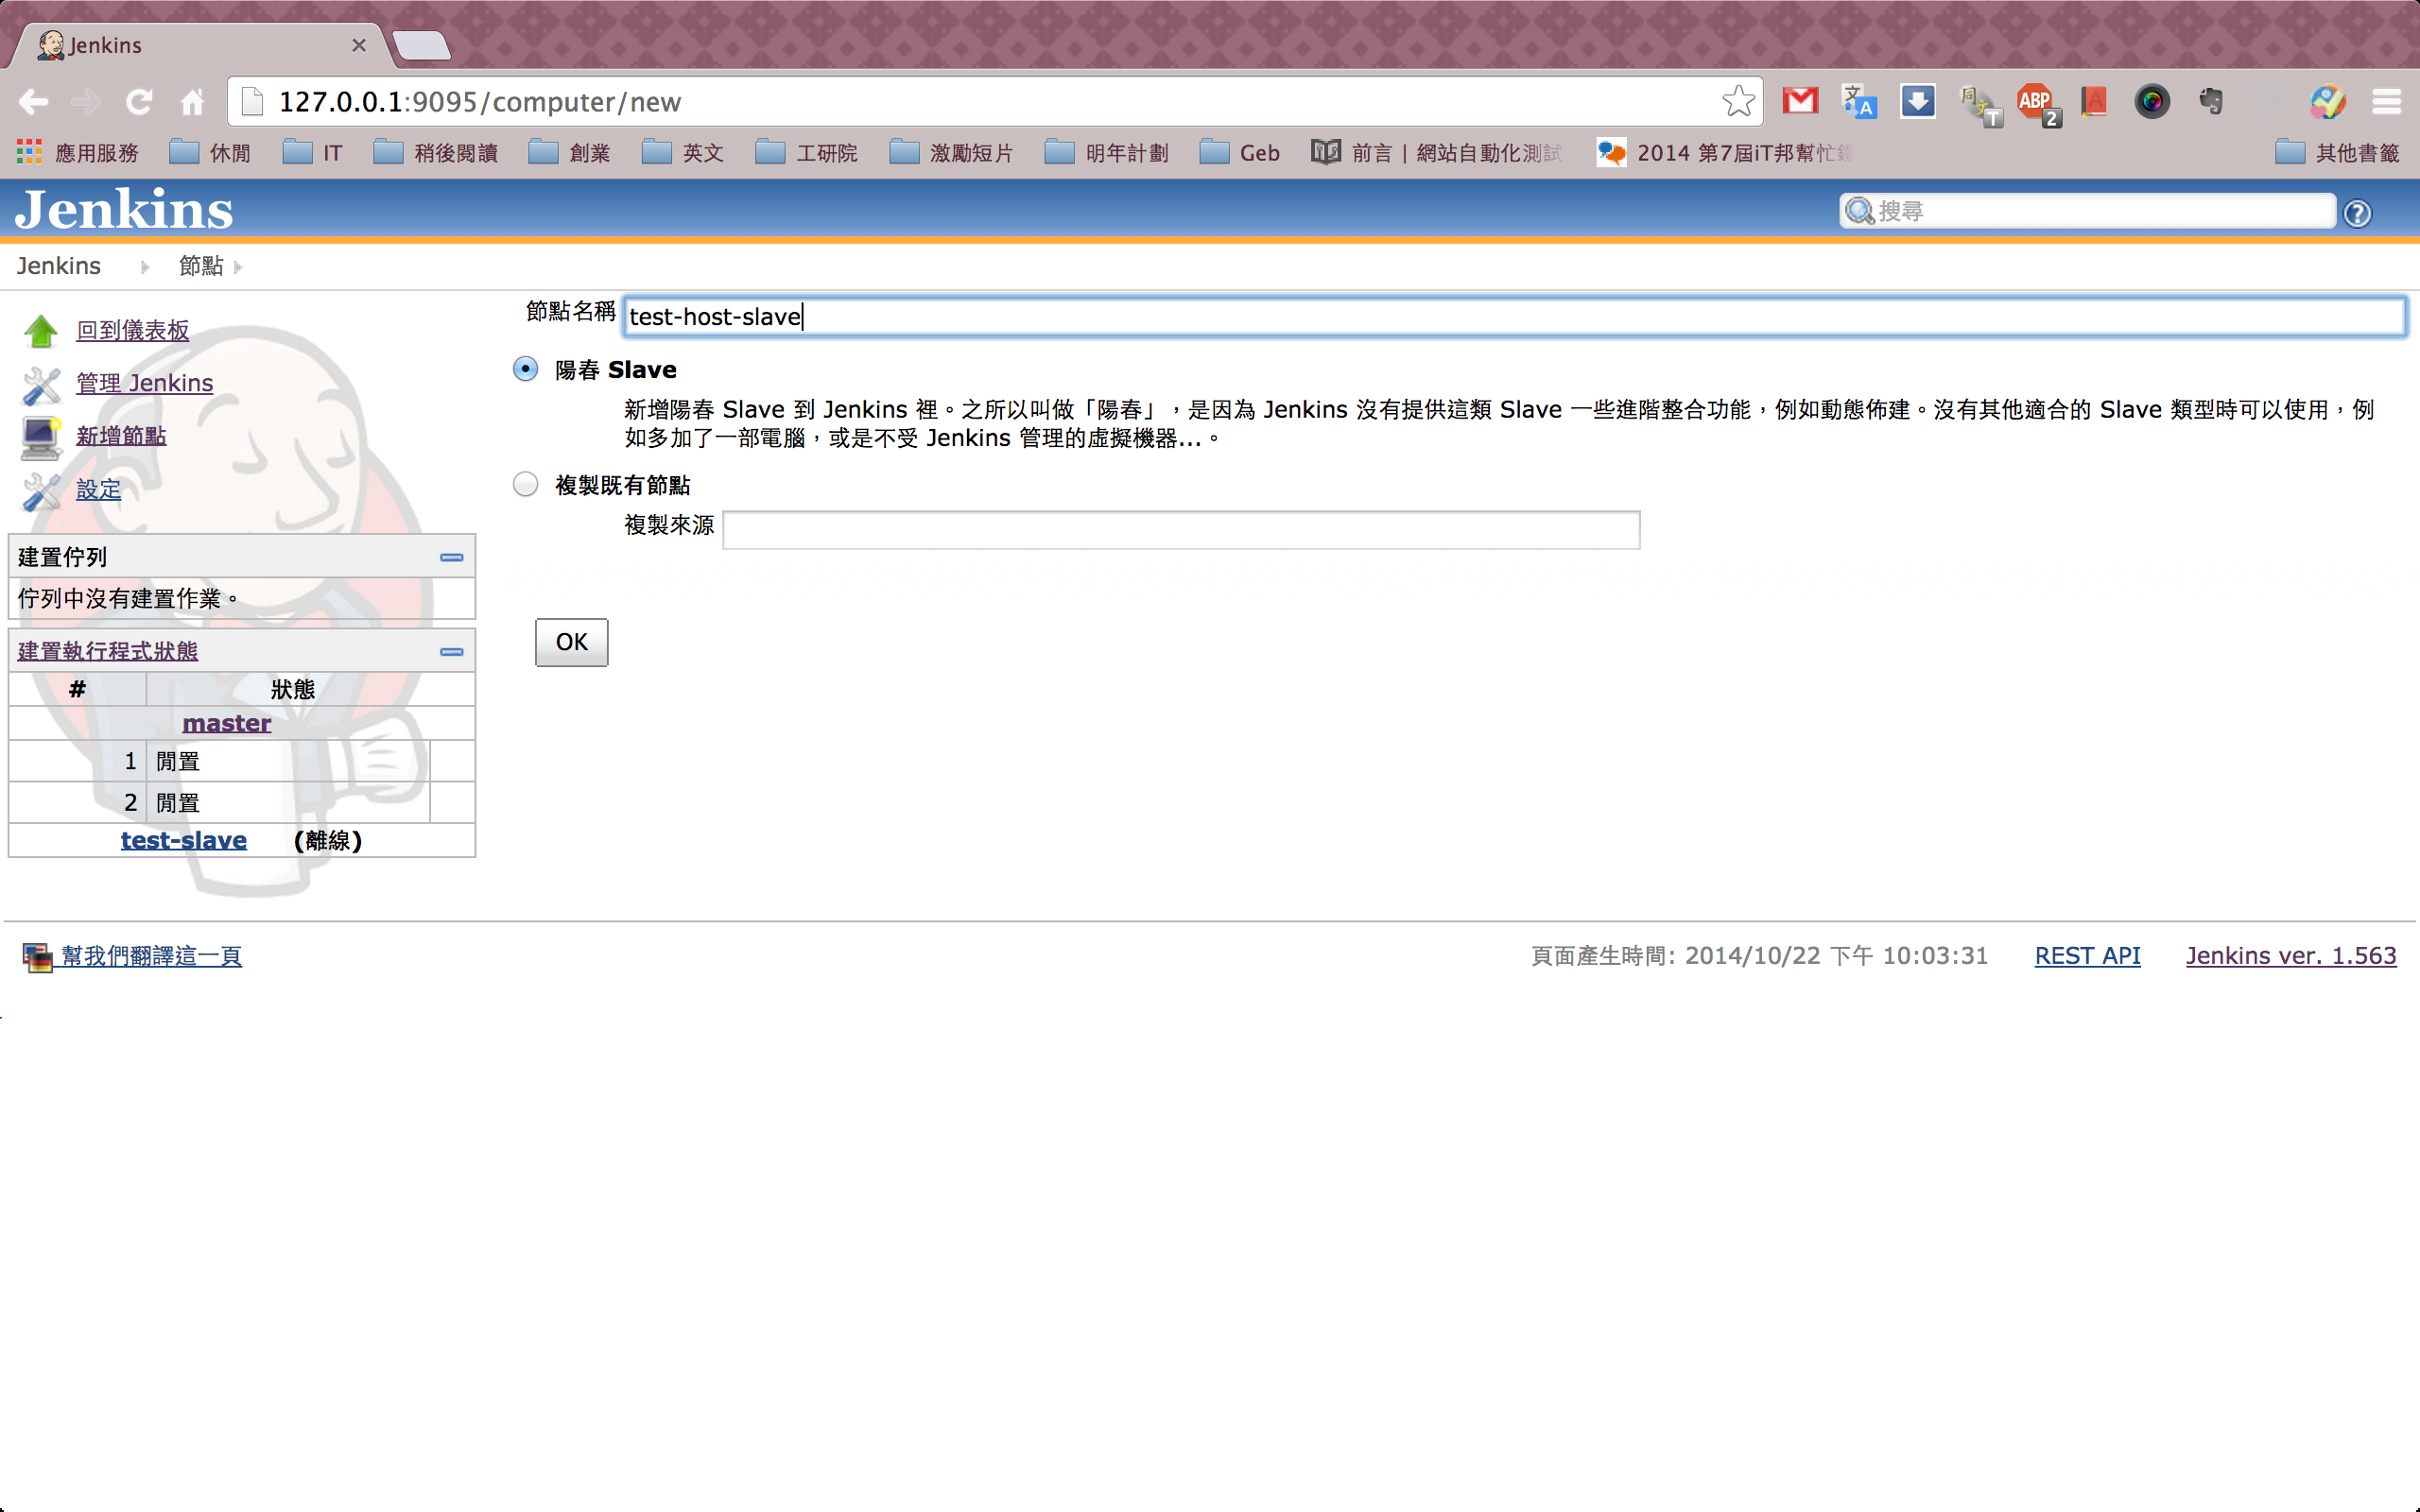Open the 稍後閱讀 bookmarks folder
This screenshot has width=2420, height=1512.
click(x=435, y=152)
